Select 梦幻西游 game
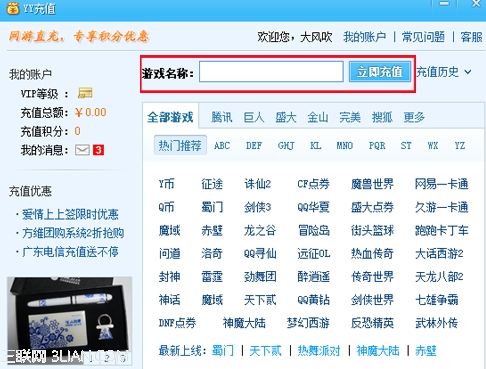486x369 pixels. click(308, 323)
